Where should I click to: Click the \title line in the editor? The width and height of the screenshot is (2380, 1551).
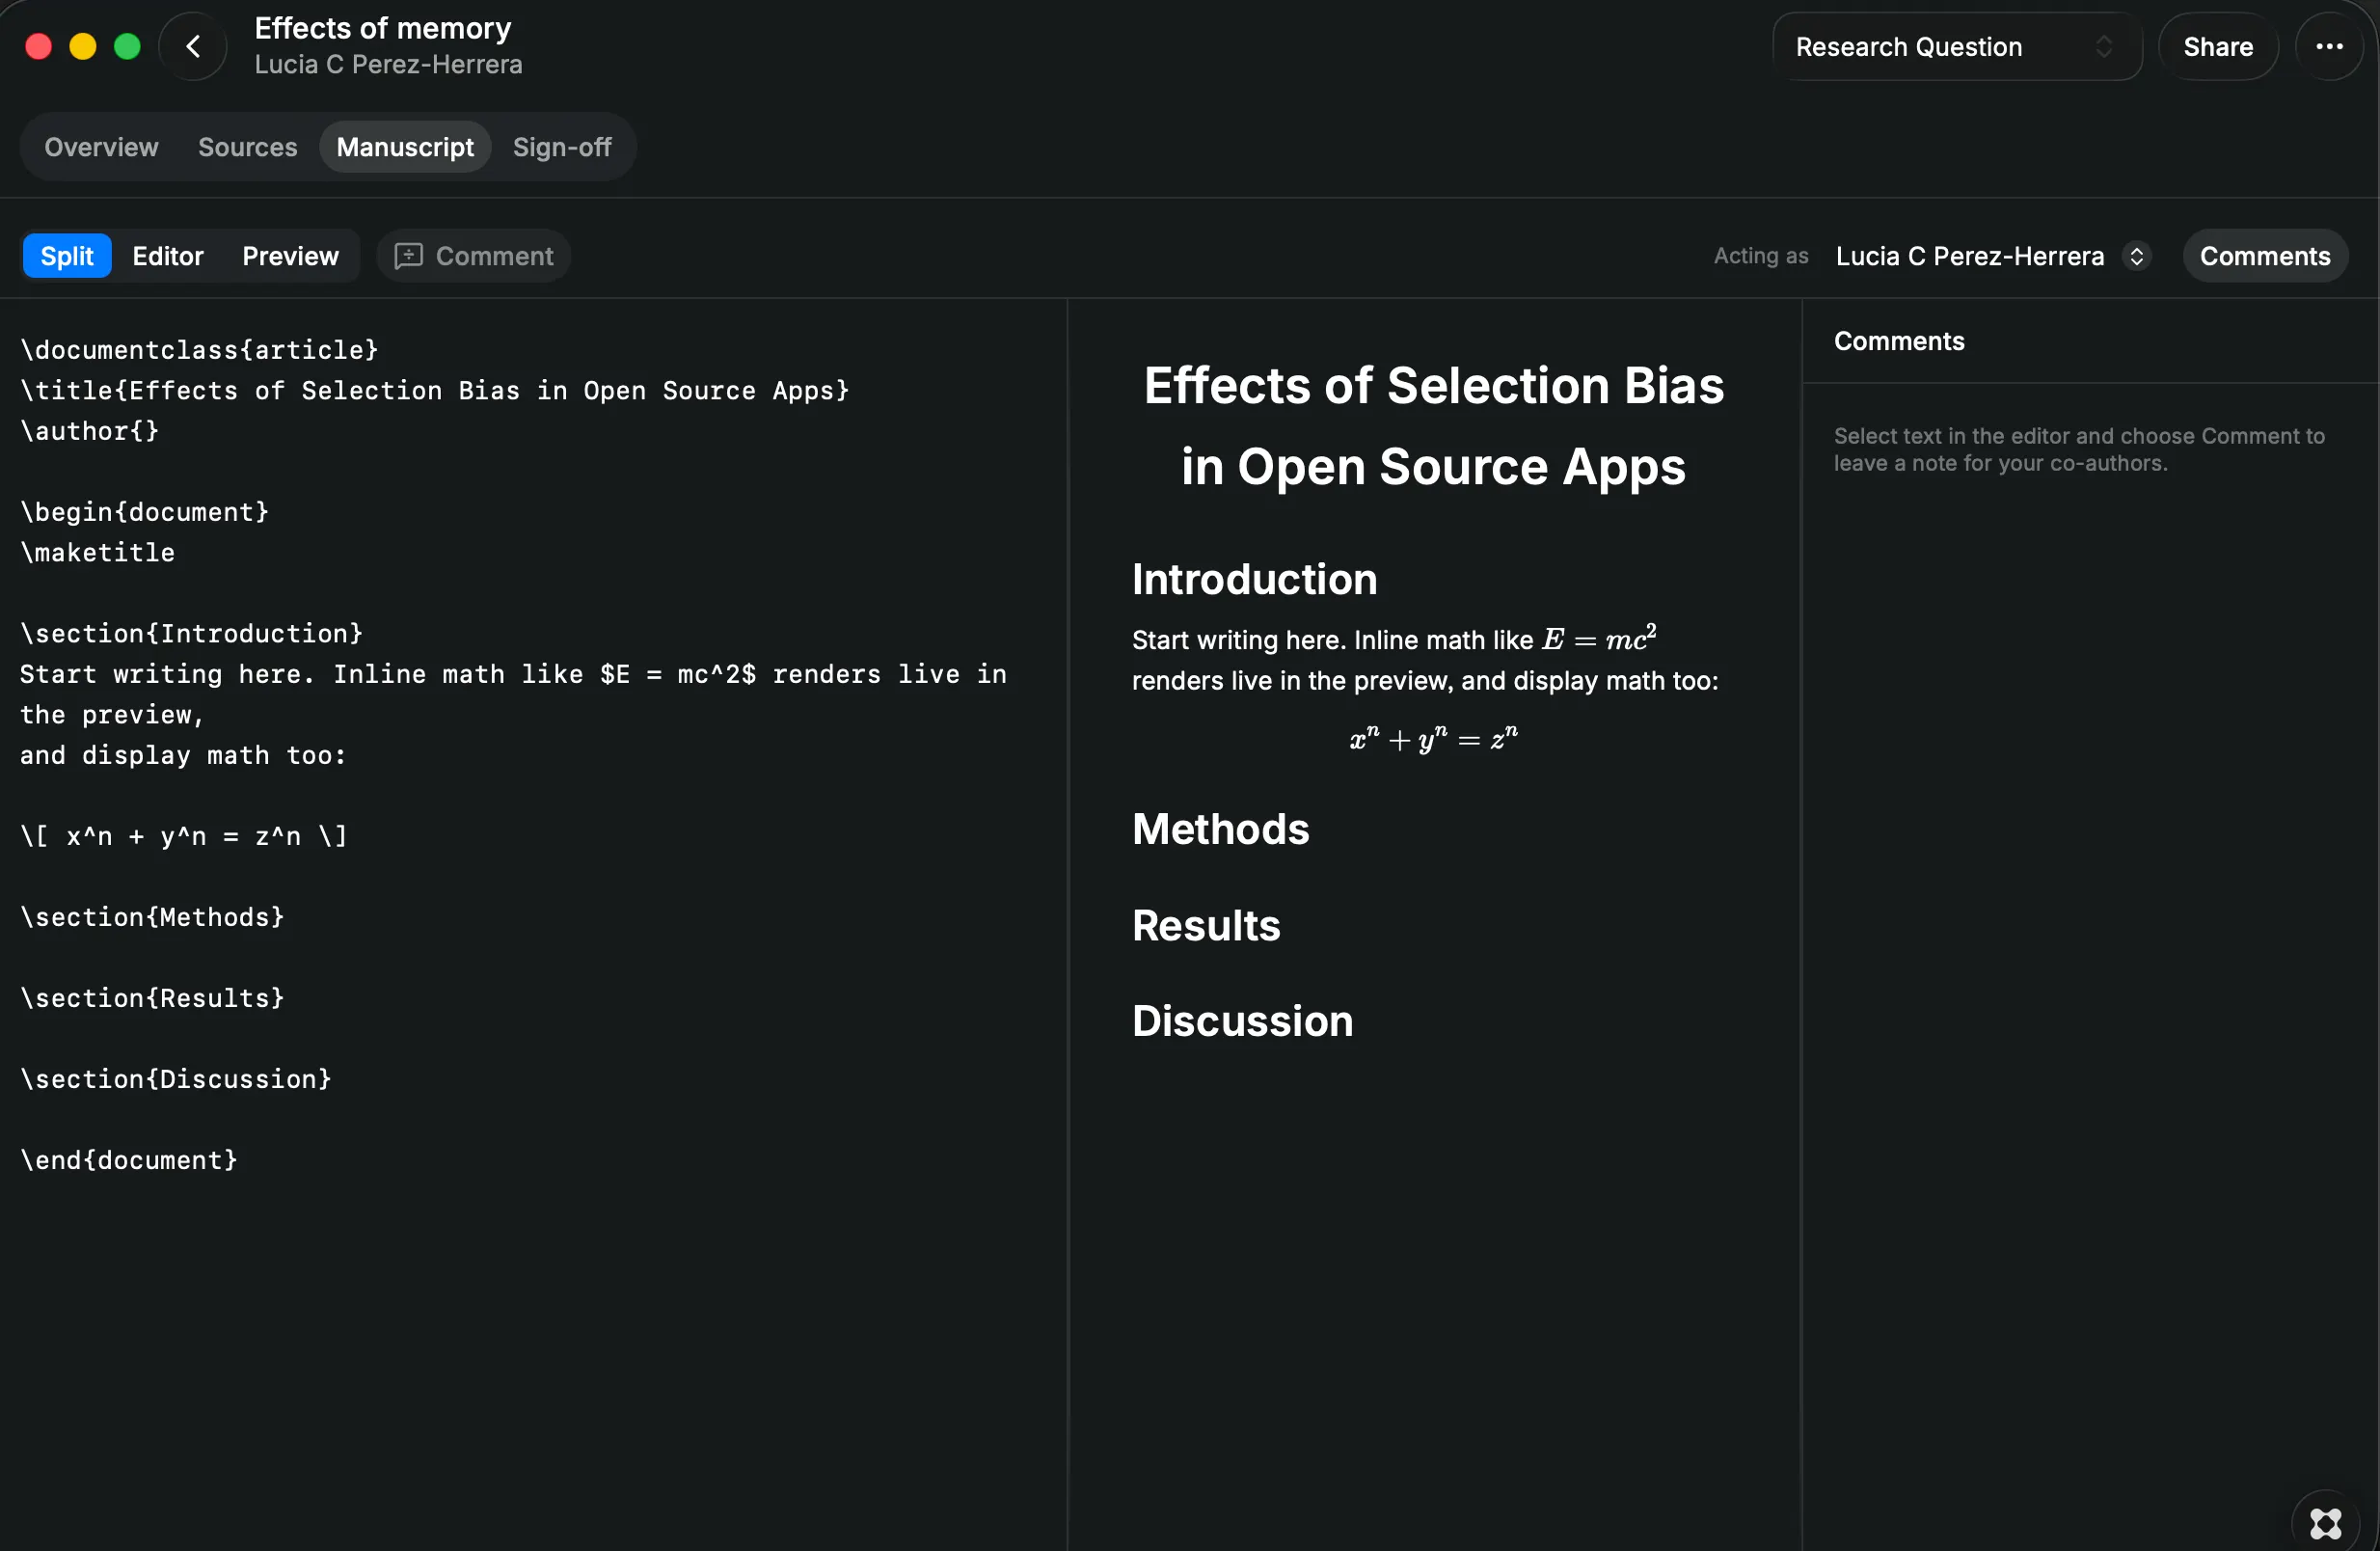point(435,390)
